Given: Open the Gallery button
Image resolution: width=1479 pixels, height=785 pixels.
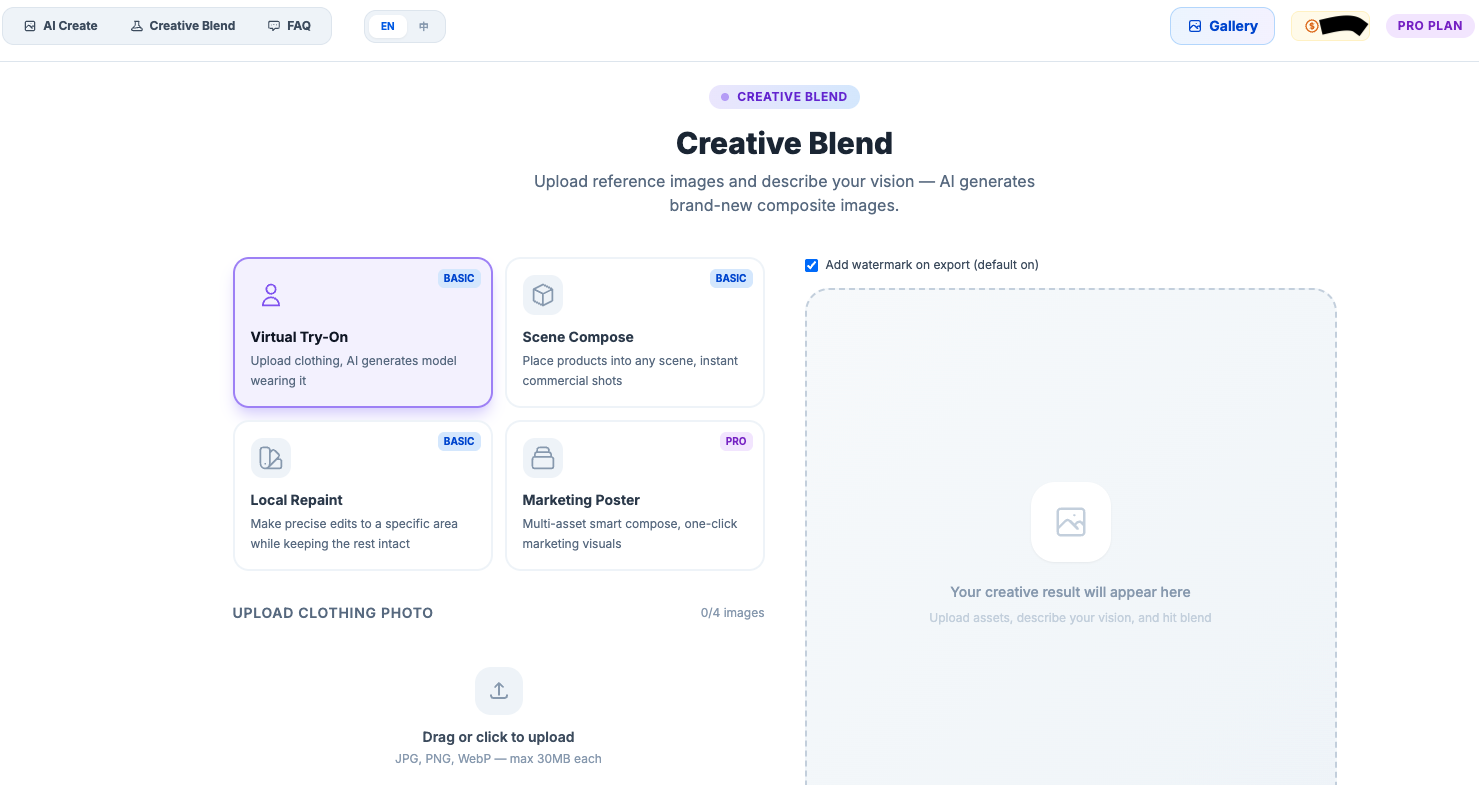Looking at the screenshot, I should 1222,26.
